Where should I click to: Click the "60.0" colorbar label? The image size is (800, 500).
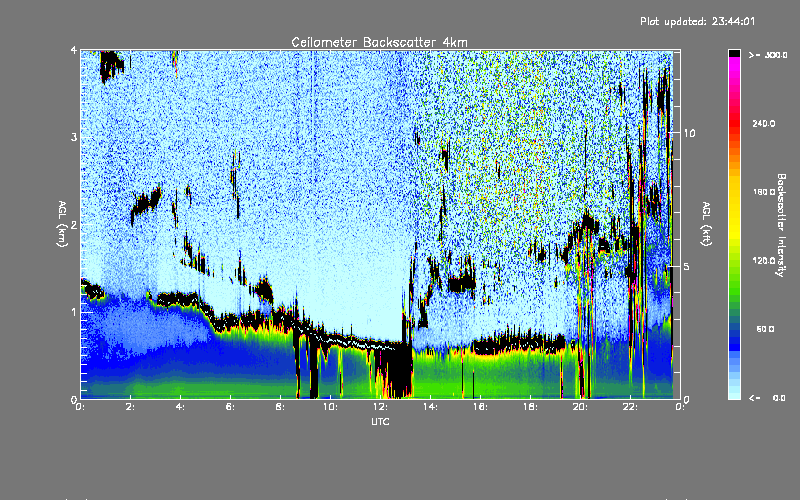click(x=765, y=329)
